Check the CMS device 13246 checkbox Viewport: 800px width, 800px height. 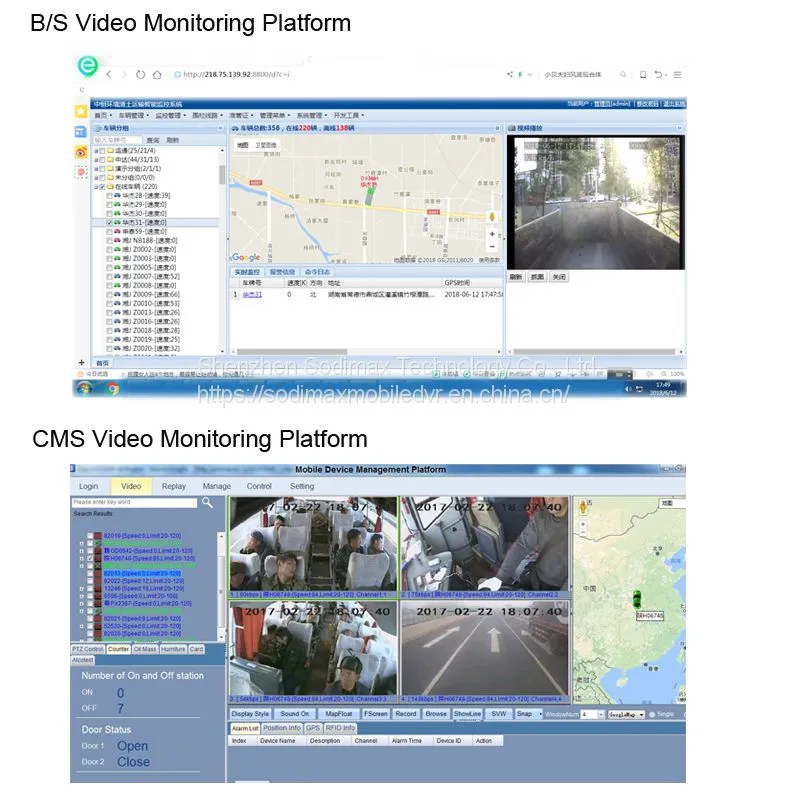pos(90,588)
